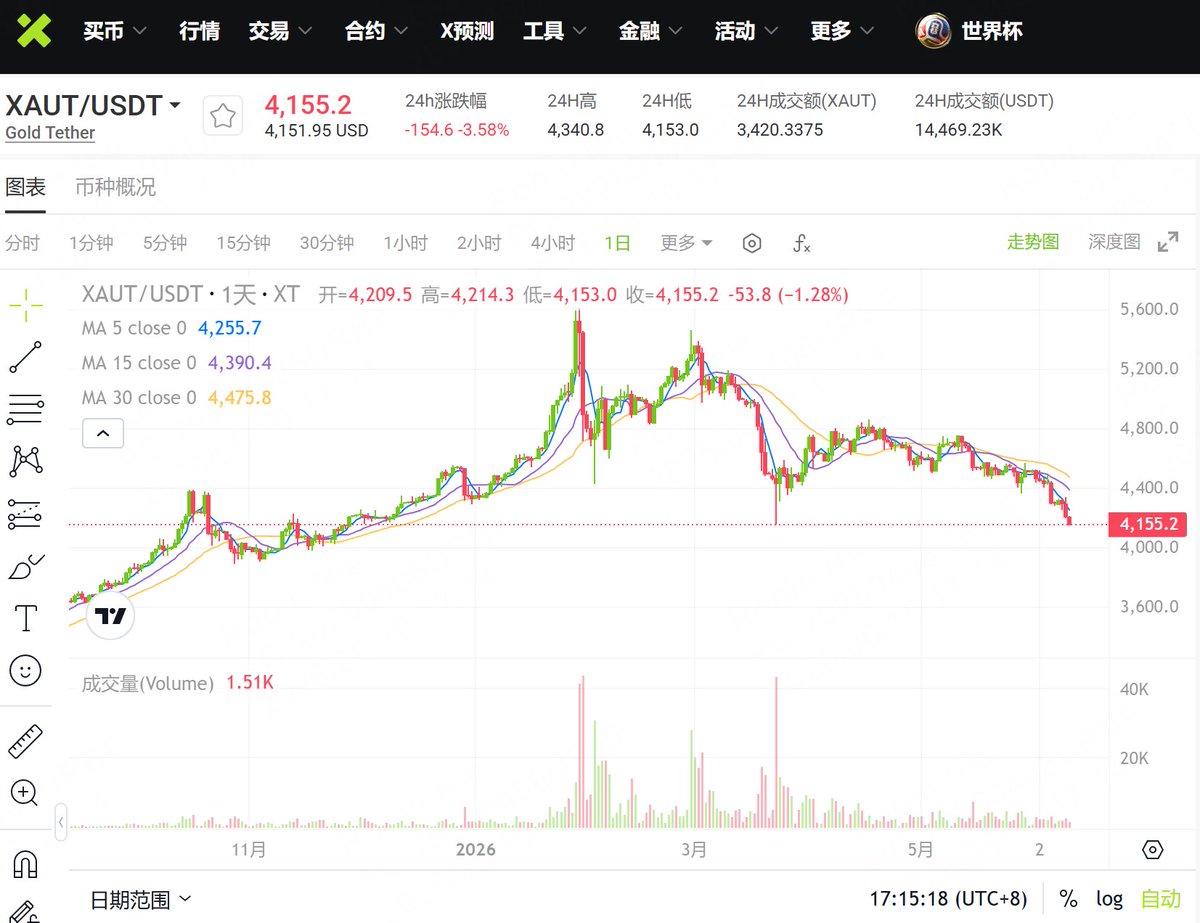Add XAUT/USDT to favorites star
1200x923 pixels.
click(x=223, y=117)
